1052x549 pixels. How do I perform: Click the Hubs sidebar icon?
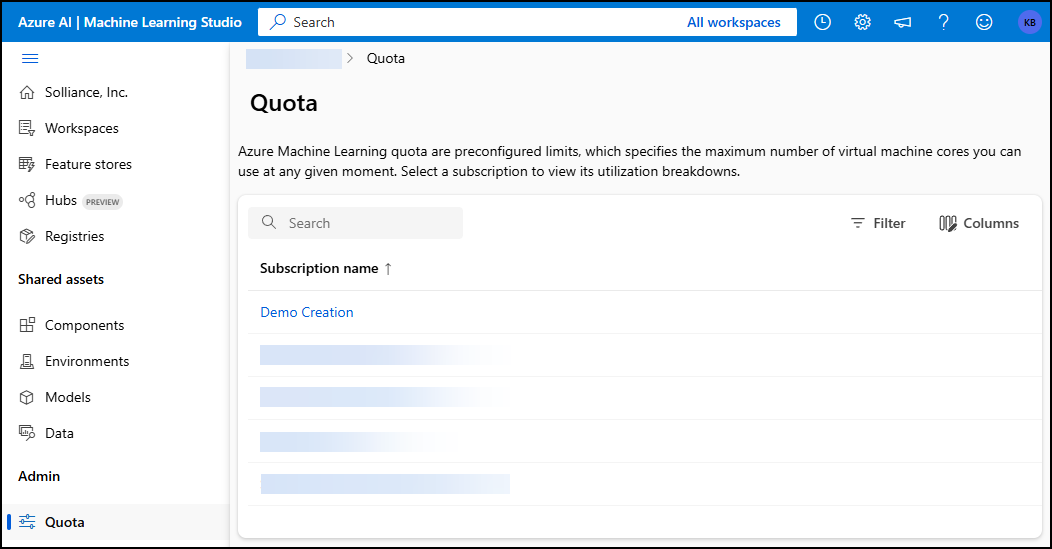pyautogui.click(x=27, y=200)
